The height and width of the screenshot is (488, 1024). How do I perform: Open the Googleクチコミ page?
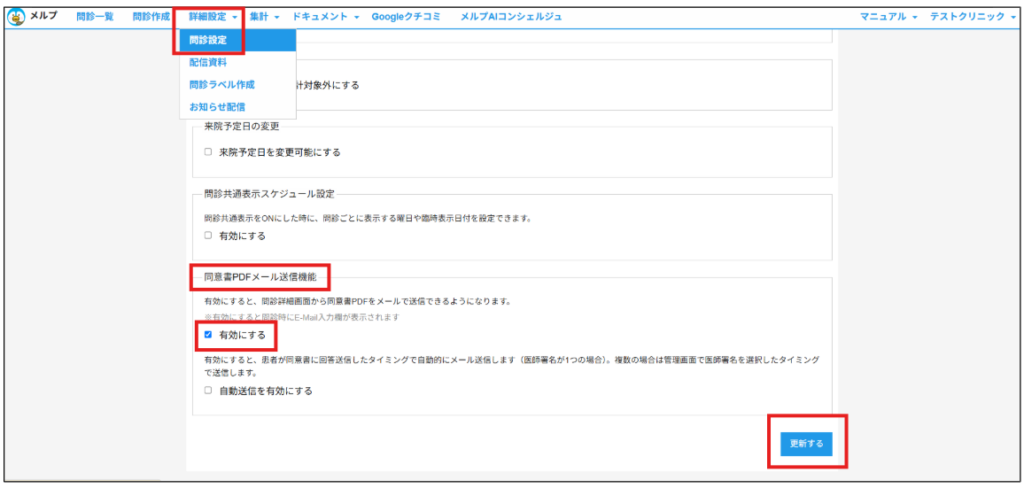tap(406, 17)
